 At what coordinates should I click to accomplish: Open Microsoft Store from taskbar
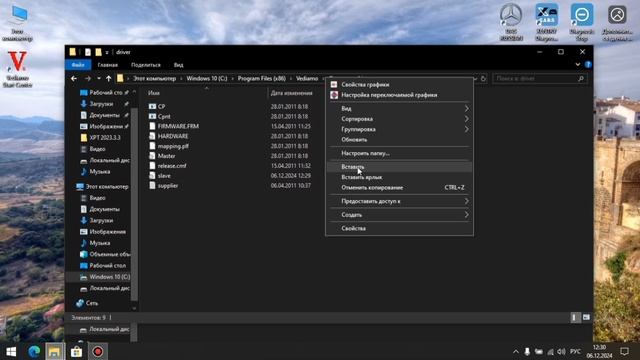point(76,351)
